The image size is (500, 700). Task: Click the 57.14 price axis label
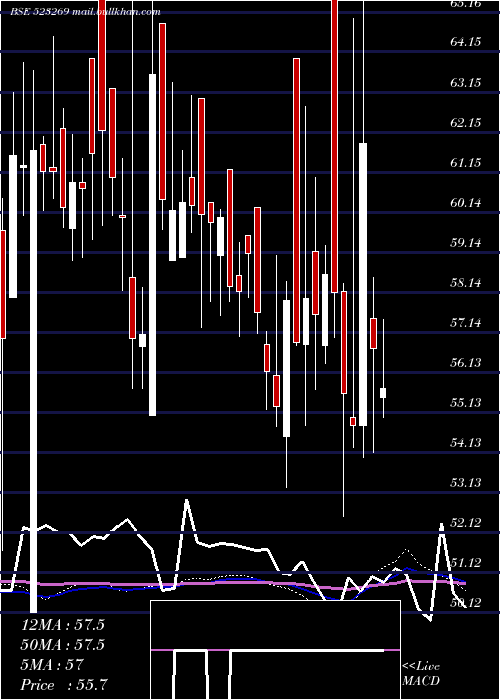tap(466, 322)
